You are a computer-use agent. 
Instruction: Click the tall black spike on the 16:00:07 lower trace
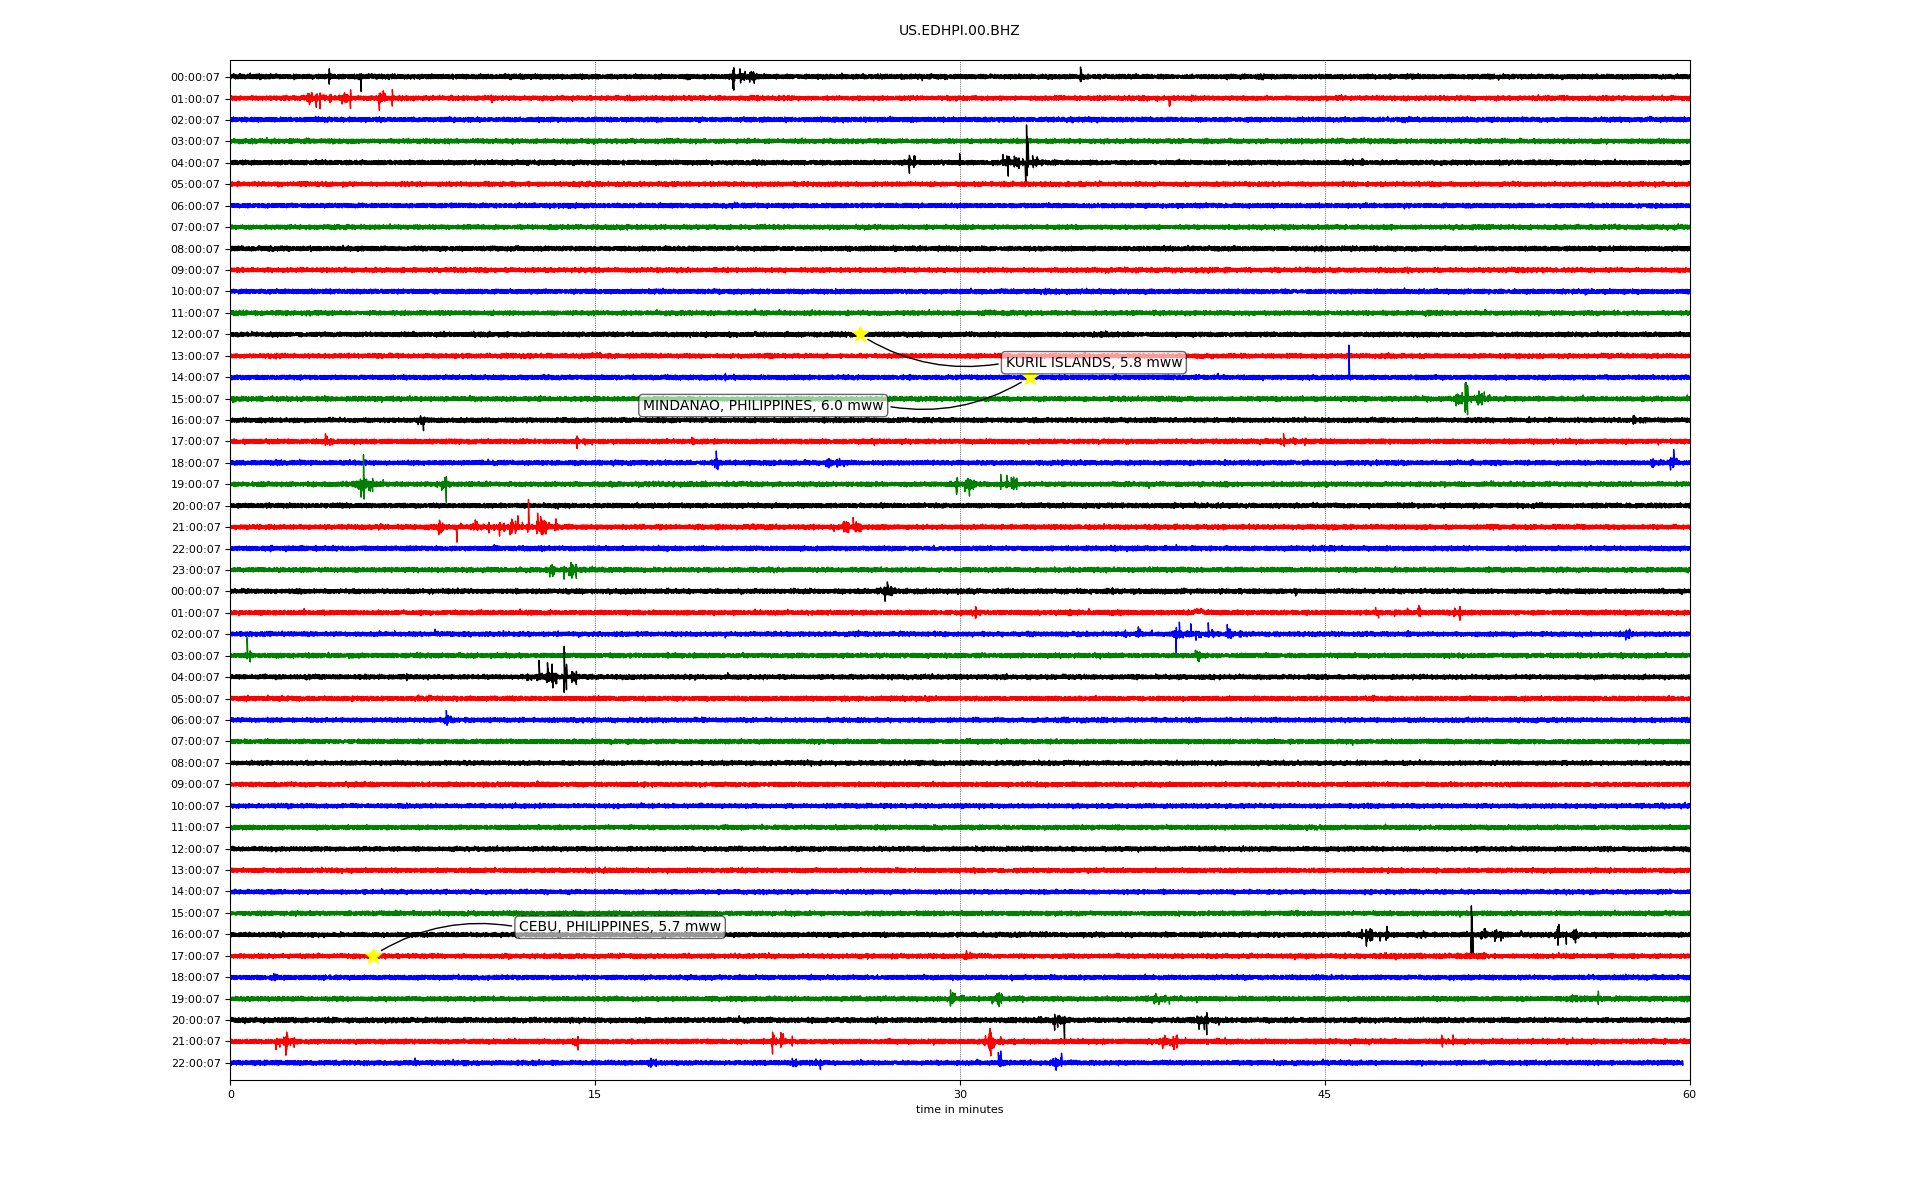coord(1471,930)
